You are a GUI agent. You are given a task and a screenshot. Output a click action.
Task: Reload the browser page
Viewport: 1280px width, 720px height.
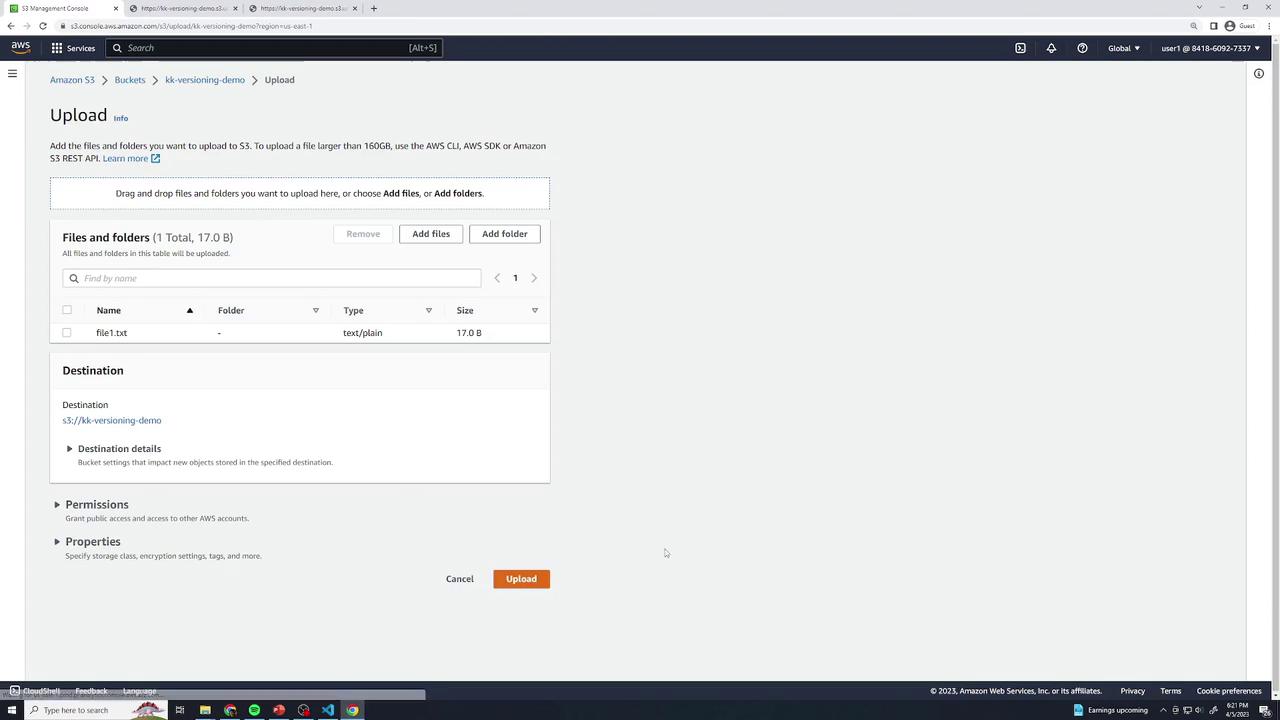[43, 26]
